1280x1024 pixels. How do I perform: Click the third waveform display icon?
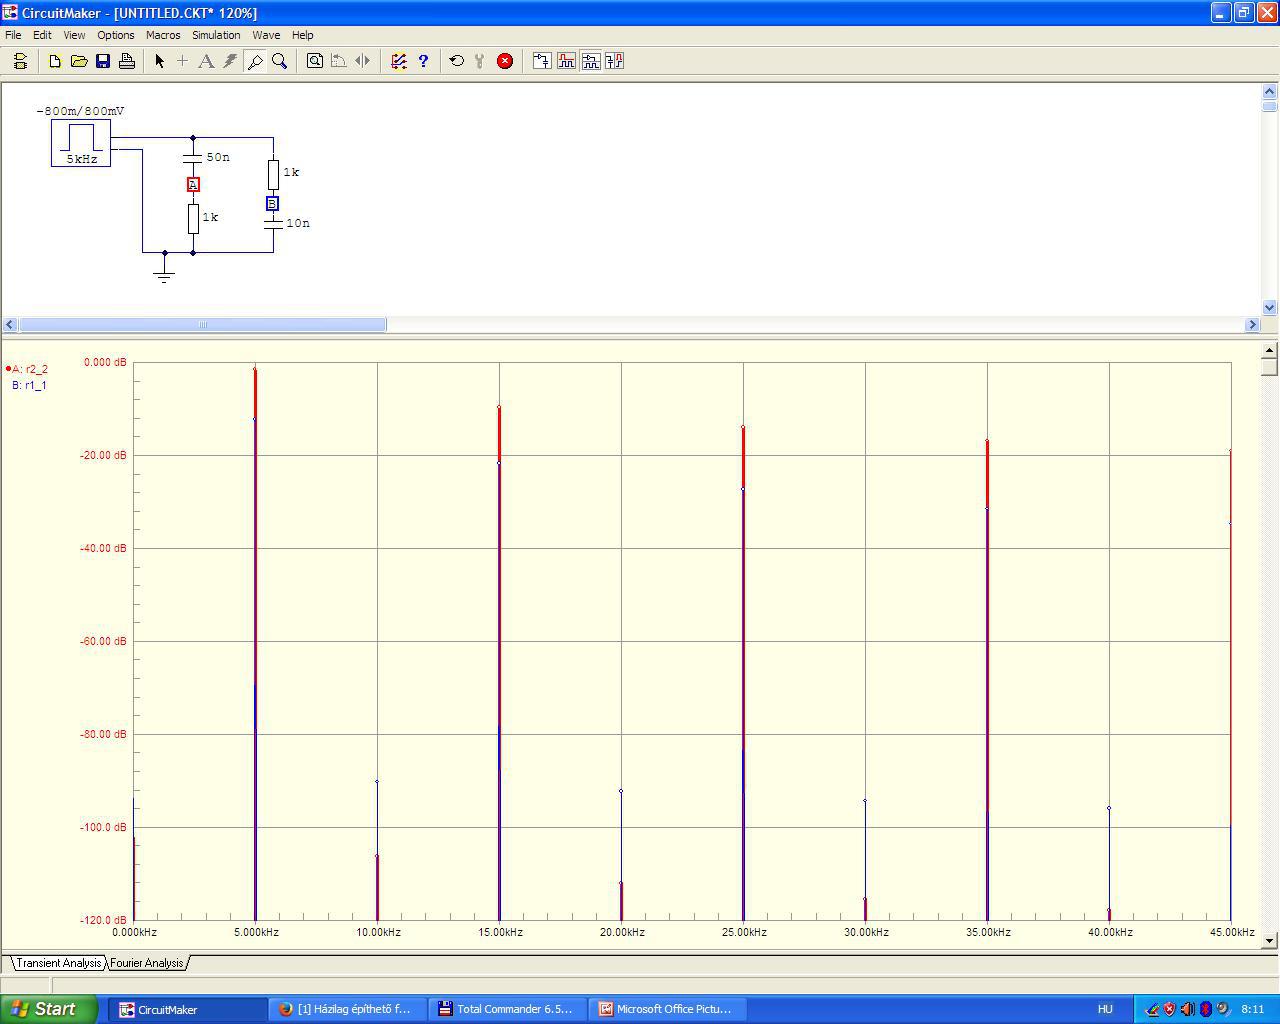coord(590,61)
